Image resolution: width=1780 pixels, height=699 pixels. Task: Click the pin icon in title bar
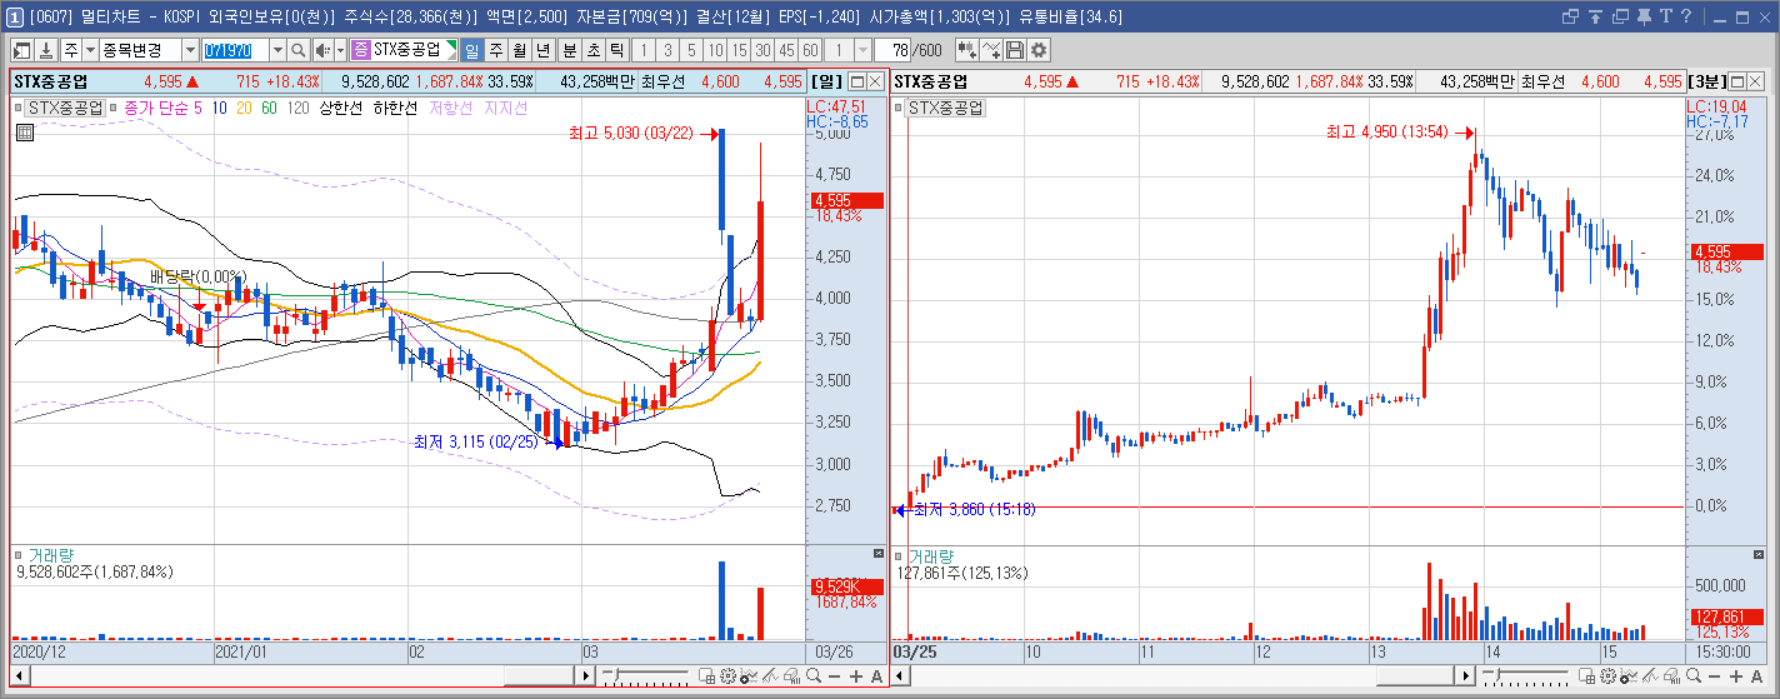click(1643, 16)
